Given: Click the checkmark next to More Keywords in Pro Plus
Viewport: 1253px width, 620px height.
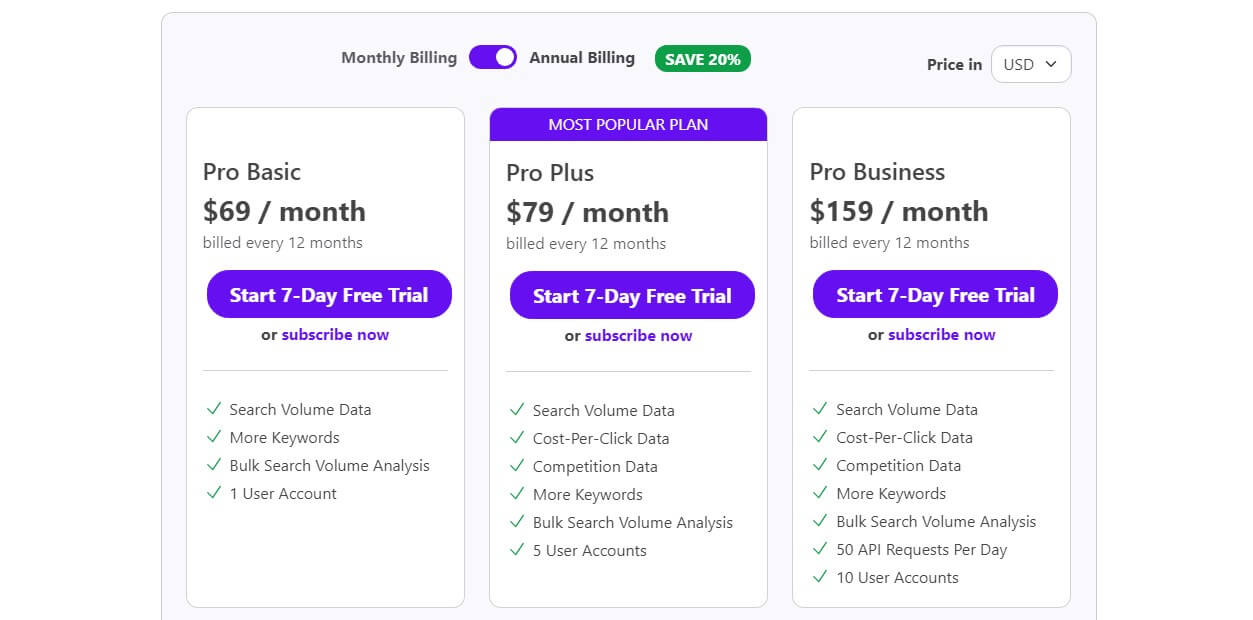Looking at the screenshot, I should coord(517,494).
